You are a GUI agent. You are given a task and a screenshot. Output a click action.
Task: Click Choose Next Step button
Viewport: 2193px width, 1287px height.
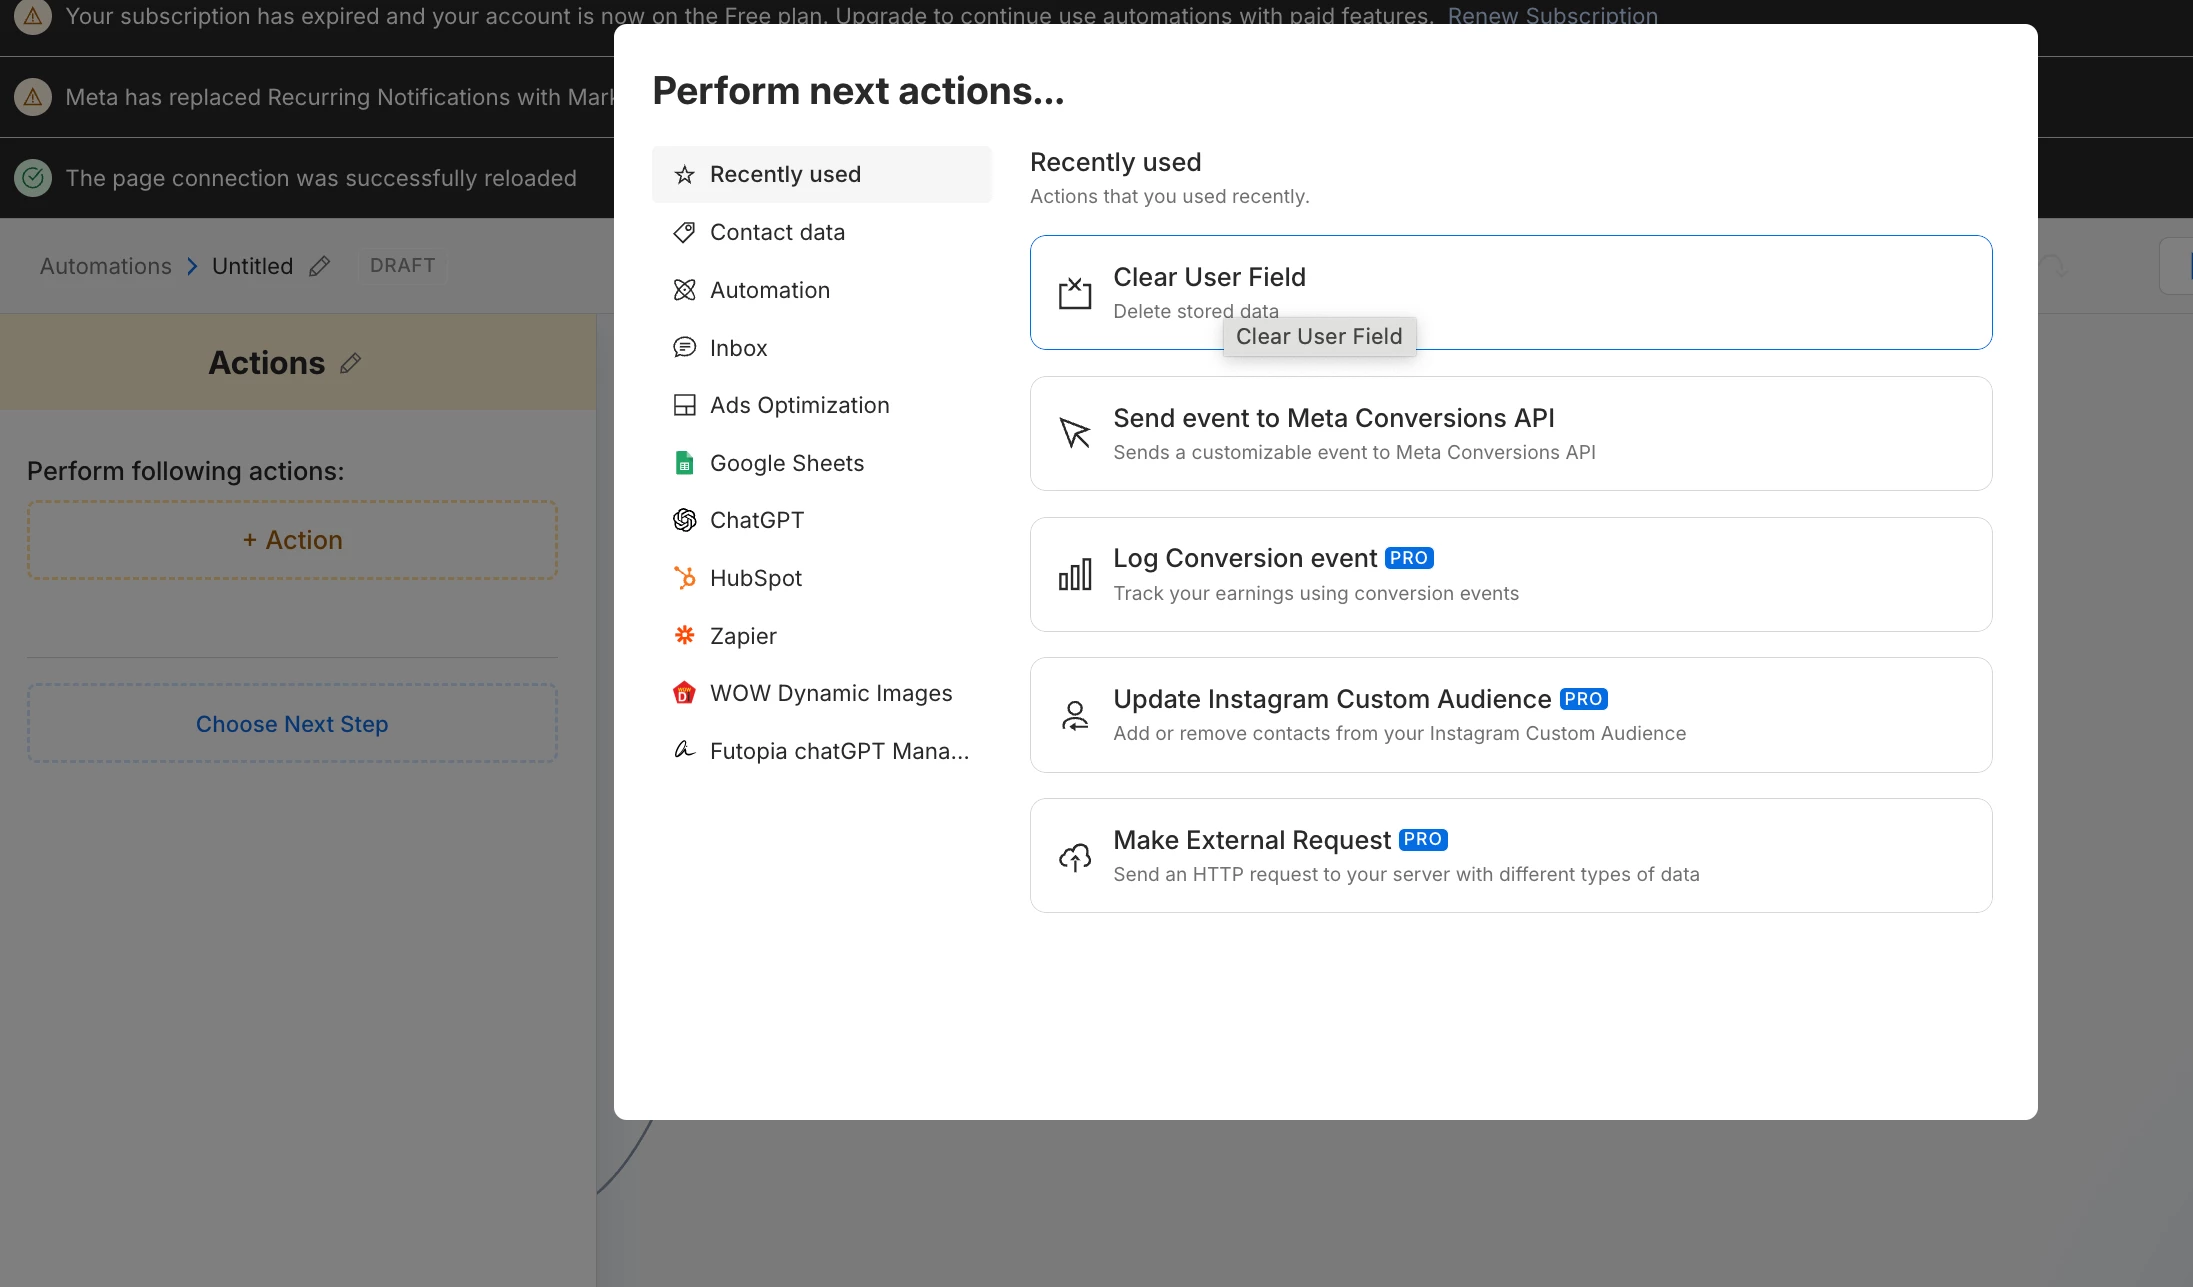coord(292,724)
